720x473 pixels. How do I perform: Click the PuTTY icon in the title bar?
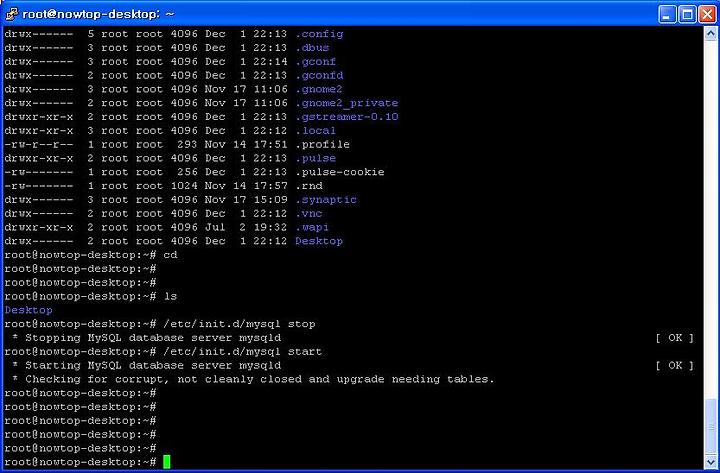11,14
